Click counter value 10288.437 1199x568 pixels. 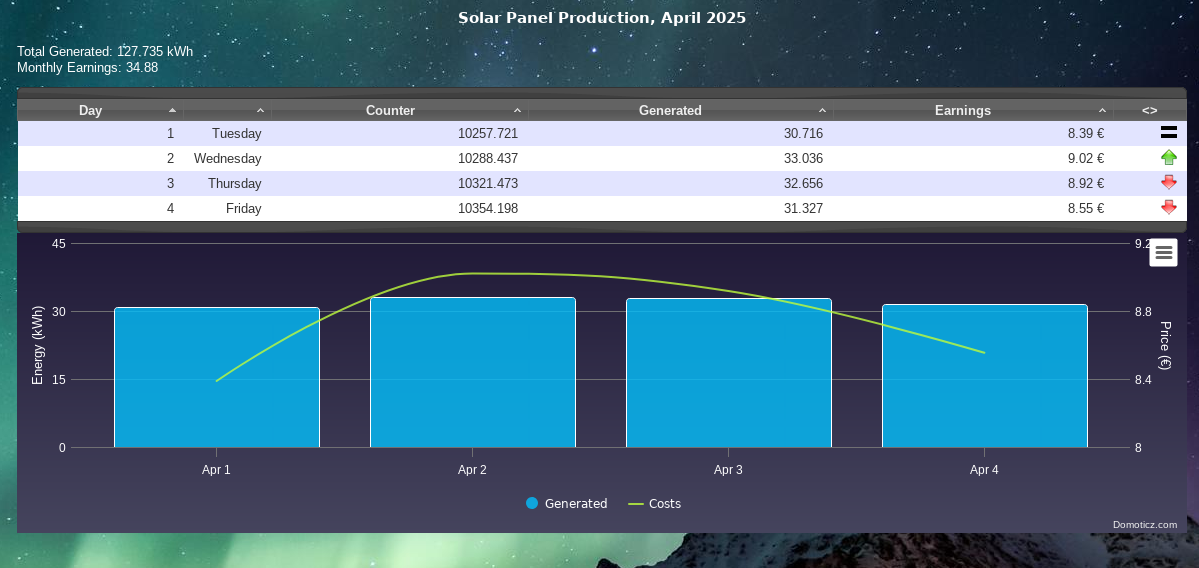(488, 158)
